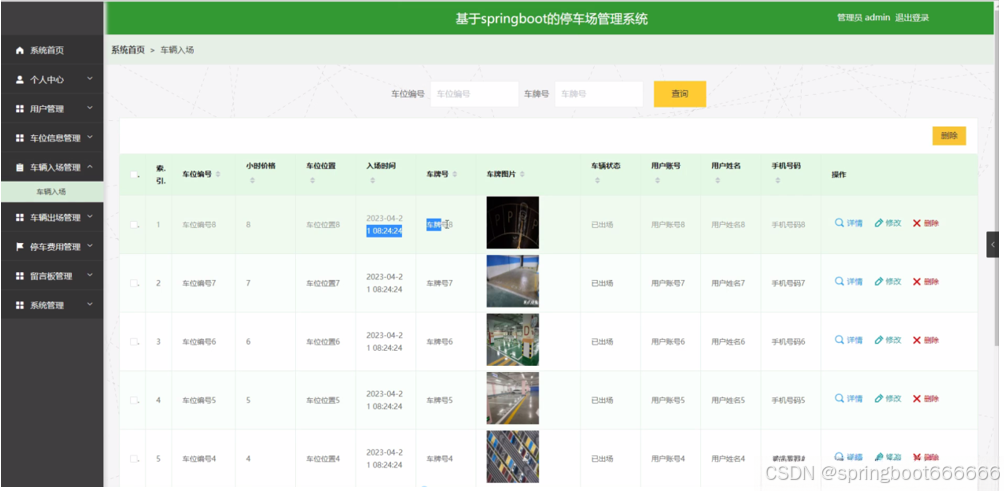Expand the 停车费用管理 sidebar menu
This screenshot has width=1004, height=491.
pyautogui.click(x=52, y=246)
